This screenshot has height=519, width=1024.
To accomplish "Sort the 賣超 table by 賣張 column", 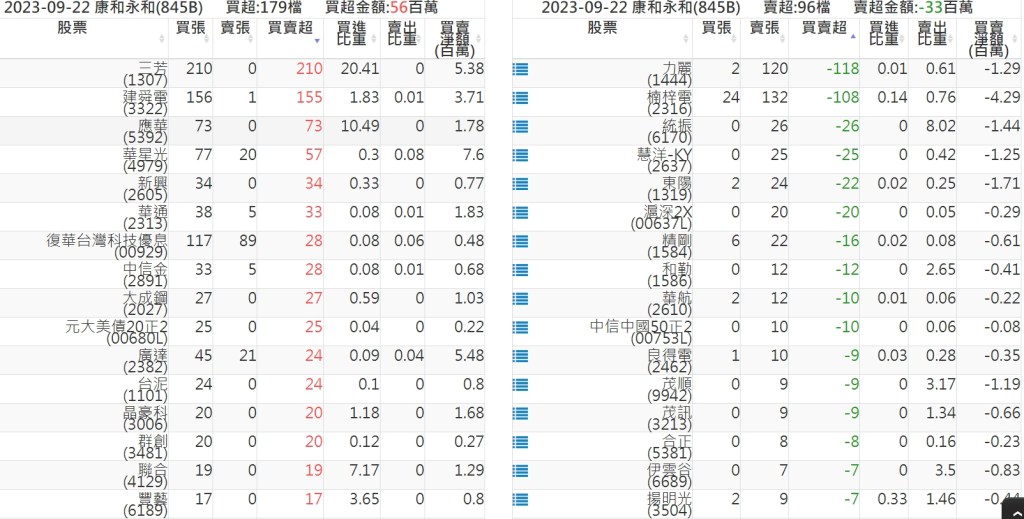I will pyautogui.click(x=765, y=28).
